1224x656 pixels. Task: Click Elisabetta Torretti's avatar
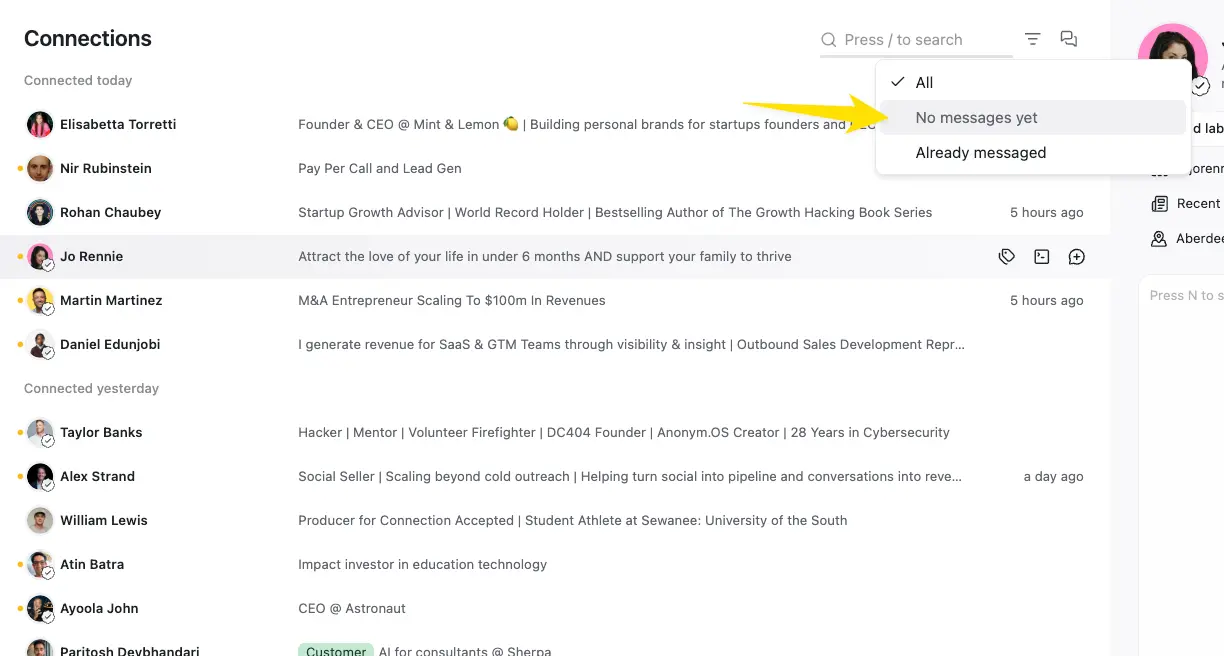click(x=40, y=124)
